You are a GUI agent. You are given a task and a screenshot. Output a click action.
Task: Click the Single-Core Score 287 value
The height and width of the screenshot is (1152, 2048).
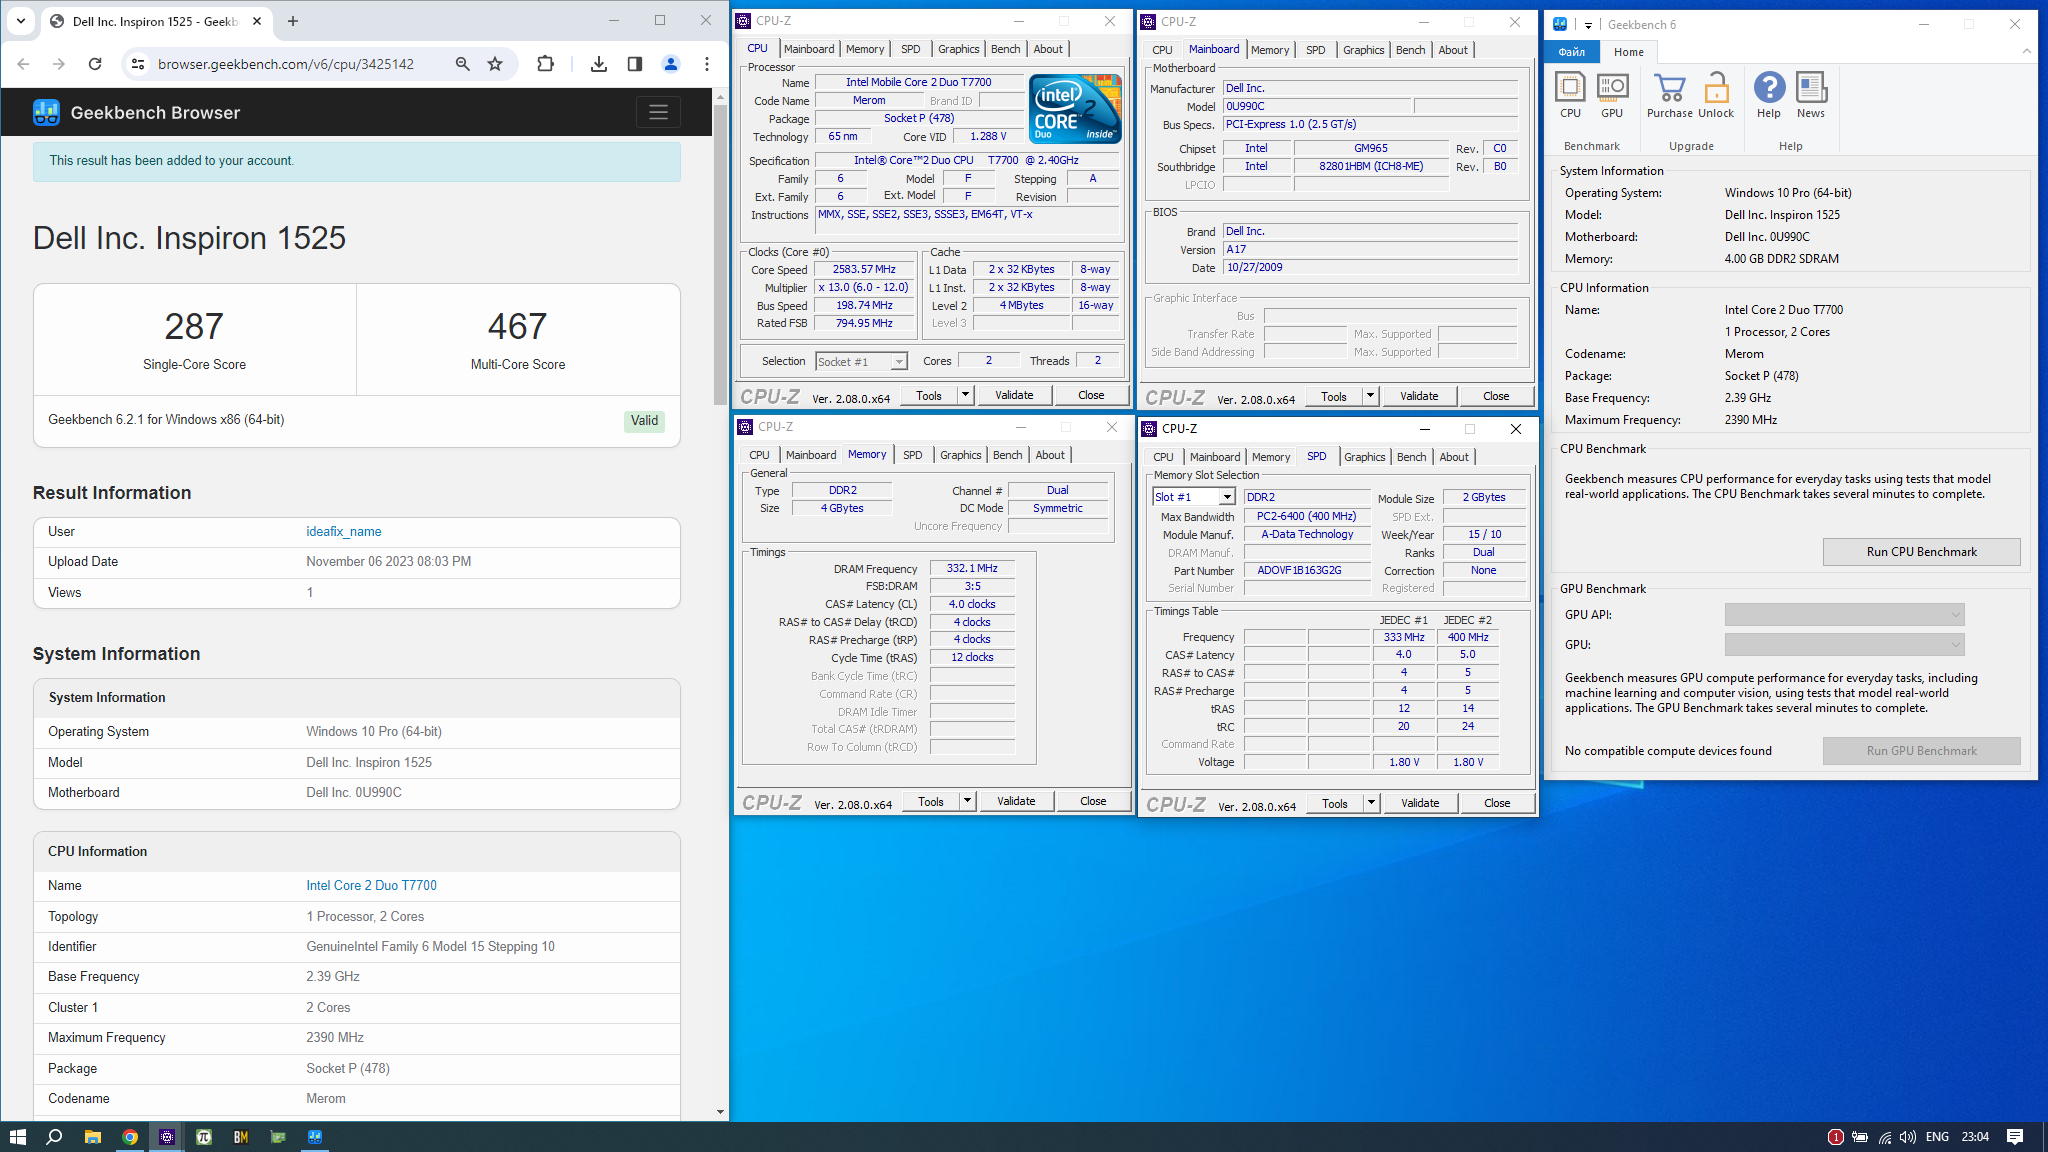pyautogui.click(x=194, y=326)
